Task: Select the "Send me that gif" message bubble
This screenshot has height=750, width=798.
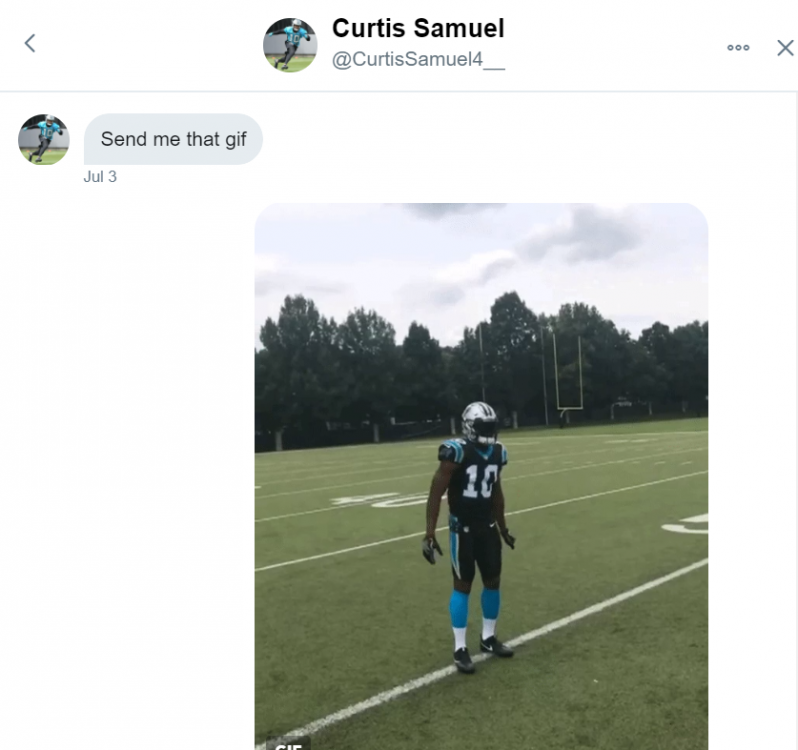Action: point(174,139)
